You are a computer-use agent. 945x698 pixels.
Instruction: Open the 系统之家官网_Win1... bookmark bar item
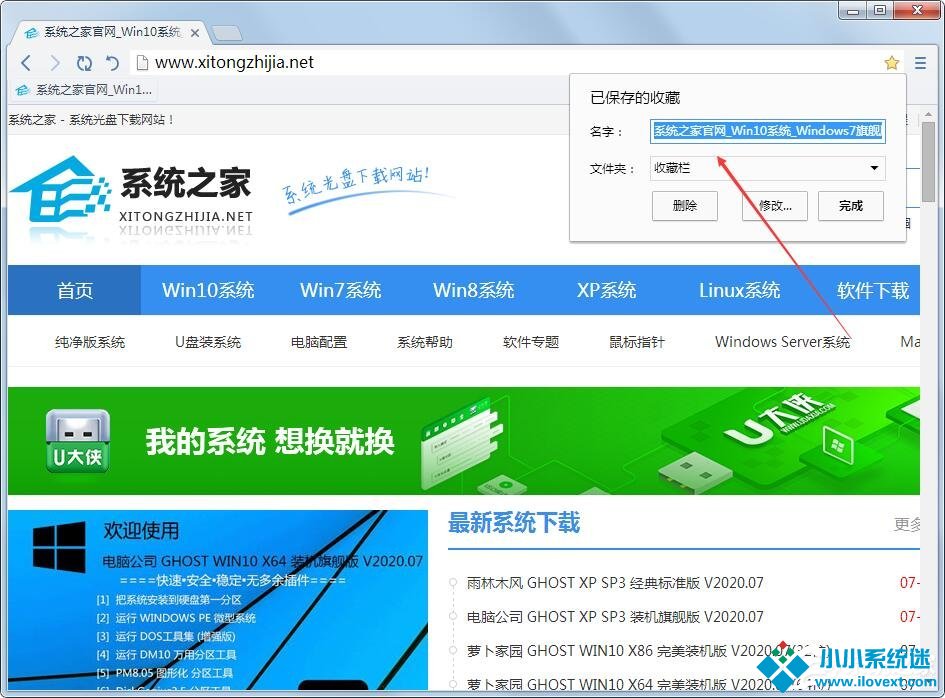84,90
